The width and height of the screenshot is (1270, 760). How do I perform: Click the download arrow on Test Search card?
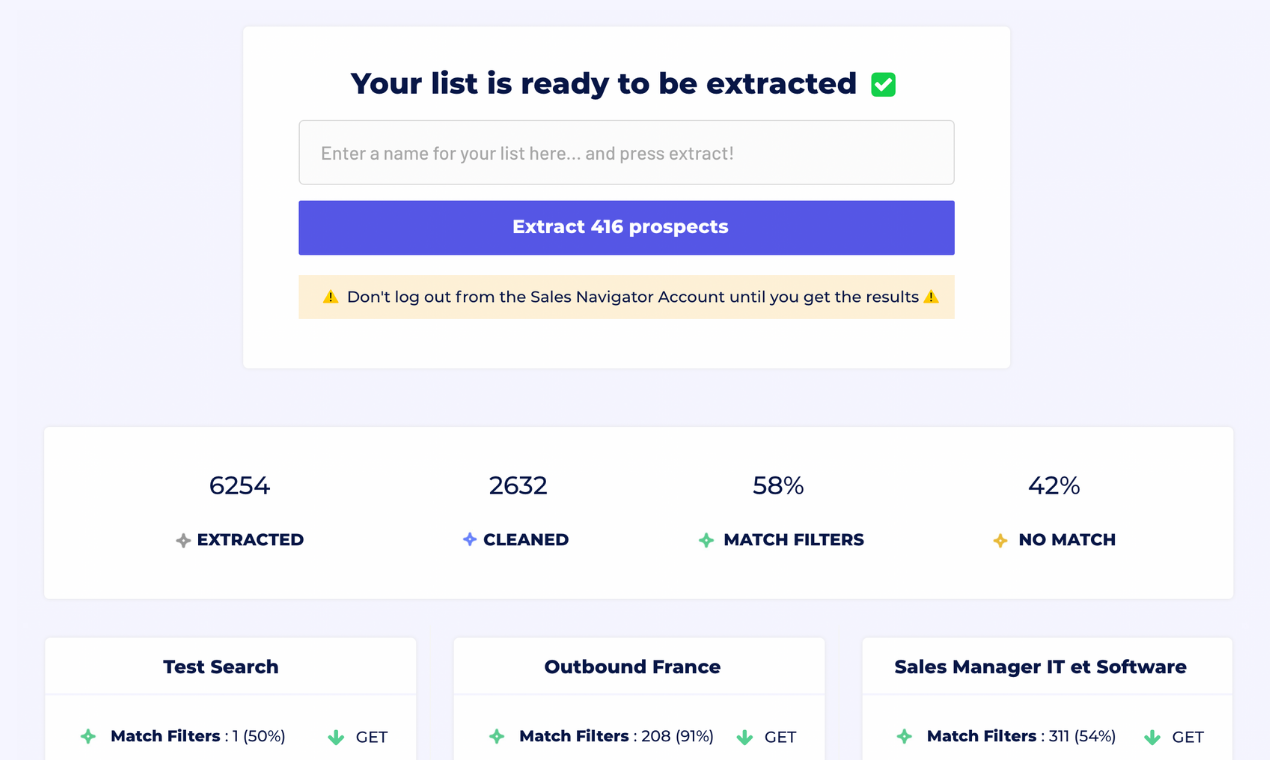pyautogui.click(x=335, y=736)
